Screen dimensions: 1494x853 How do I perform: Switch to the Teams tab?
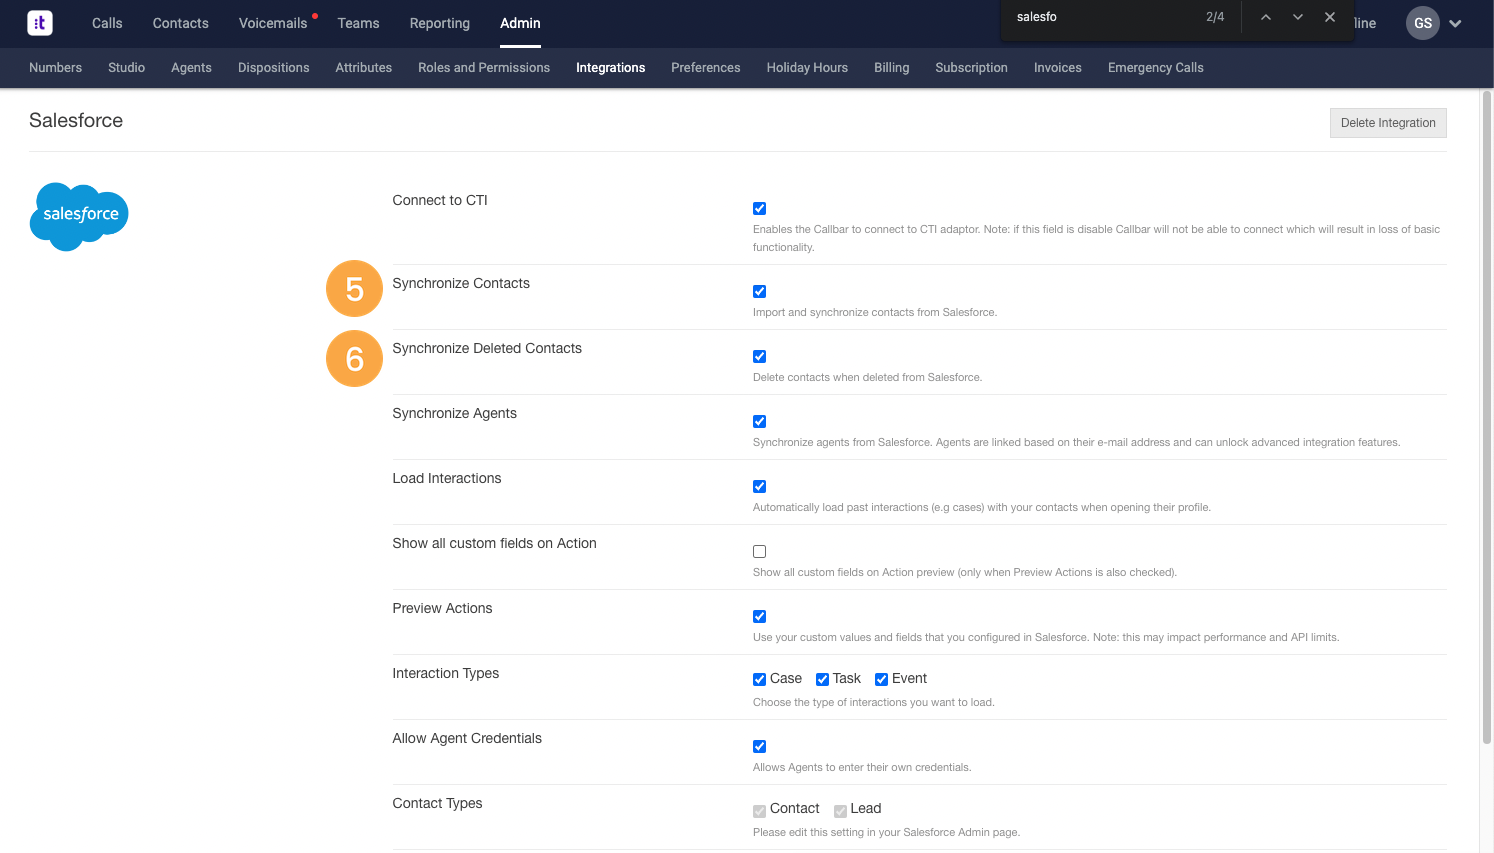pyautogui.click(x=358, y=23)
